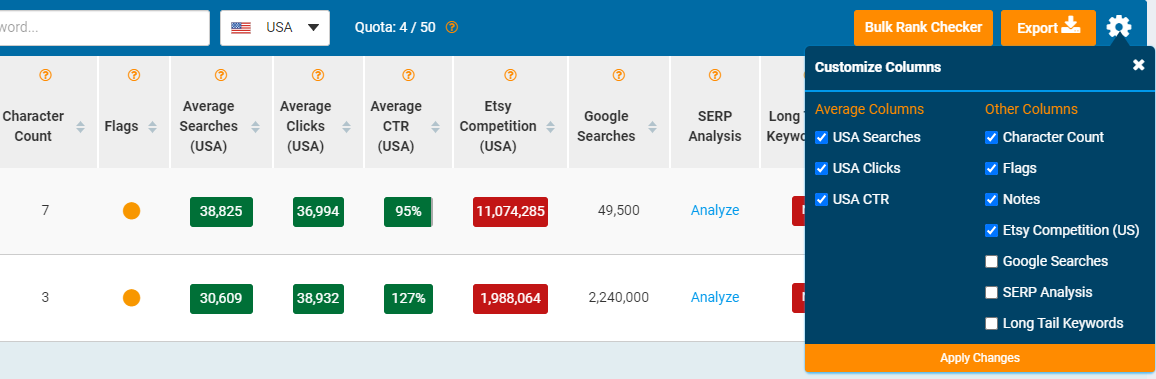
Task: Sort by Average CTR column arrows
Action: pos(435,127)
